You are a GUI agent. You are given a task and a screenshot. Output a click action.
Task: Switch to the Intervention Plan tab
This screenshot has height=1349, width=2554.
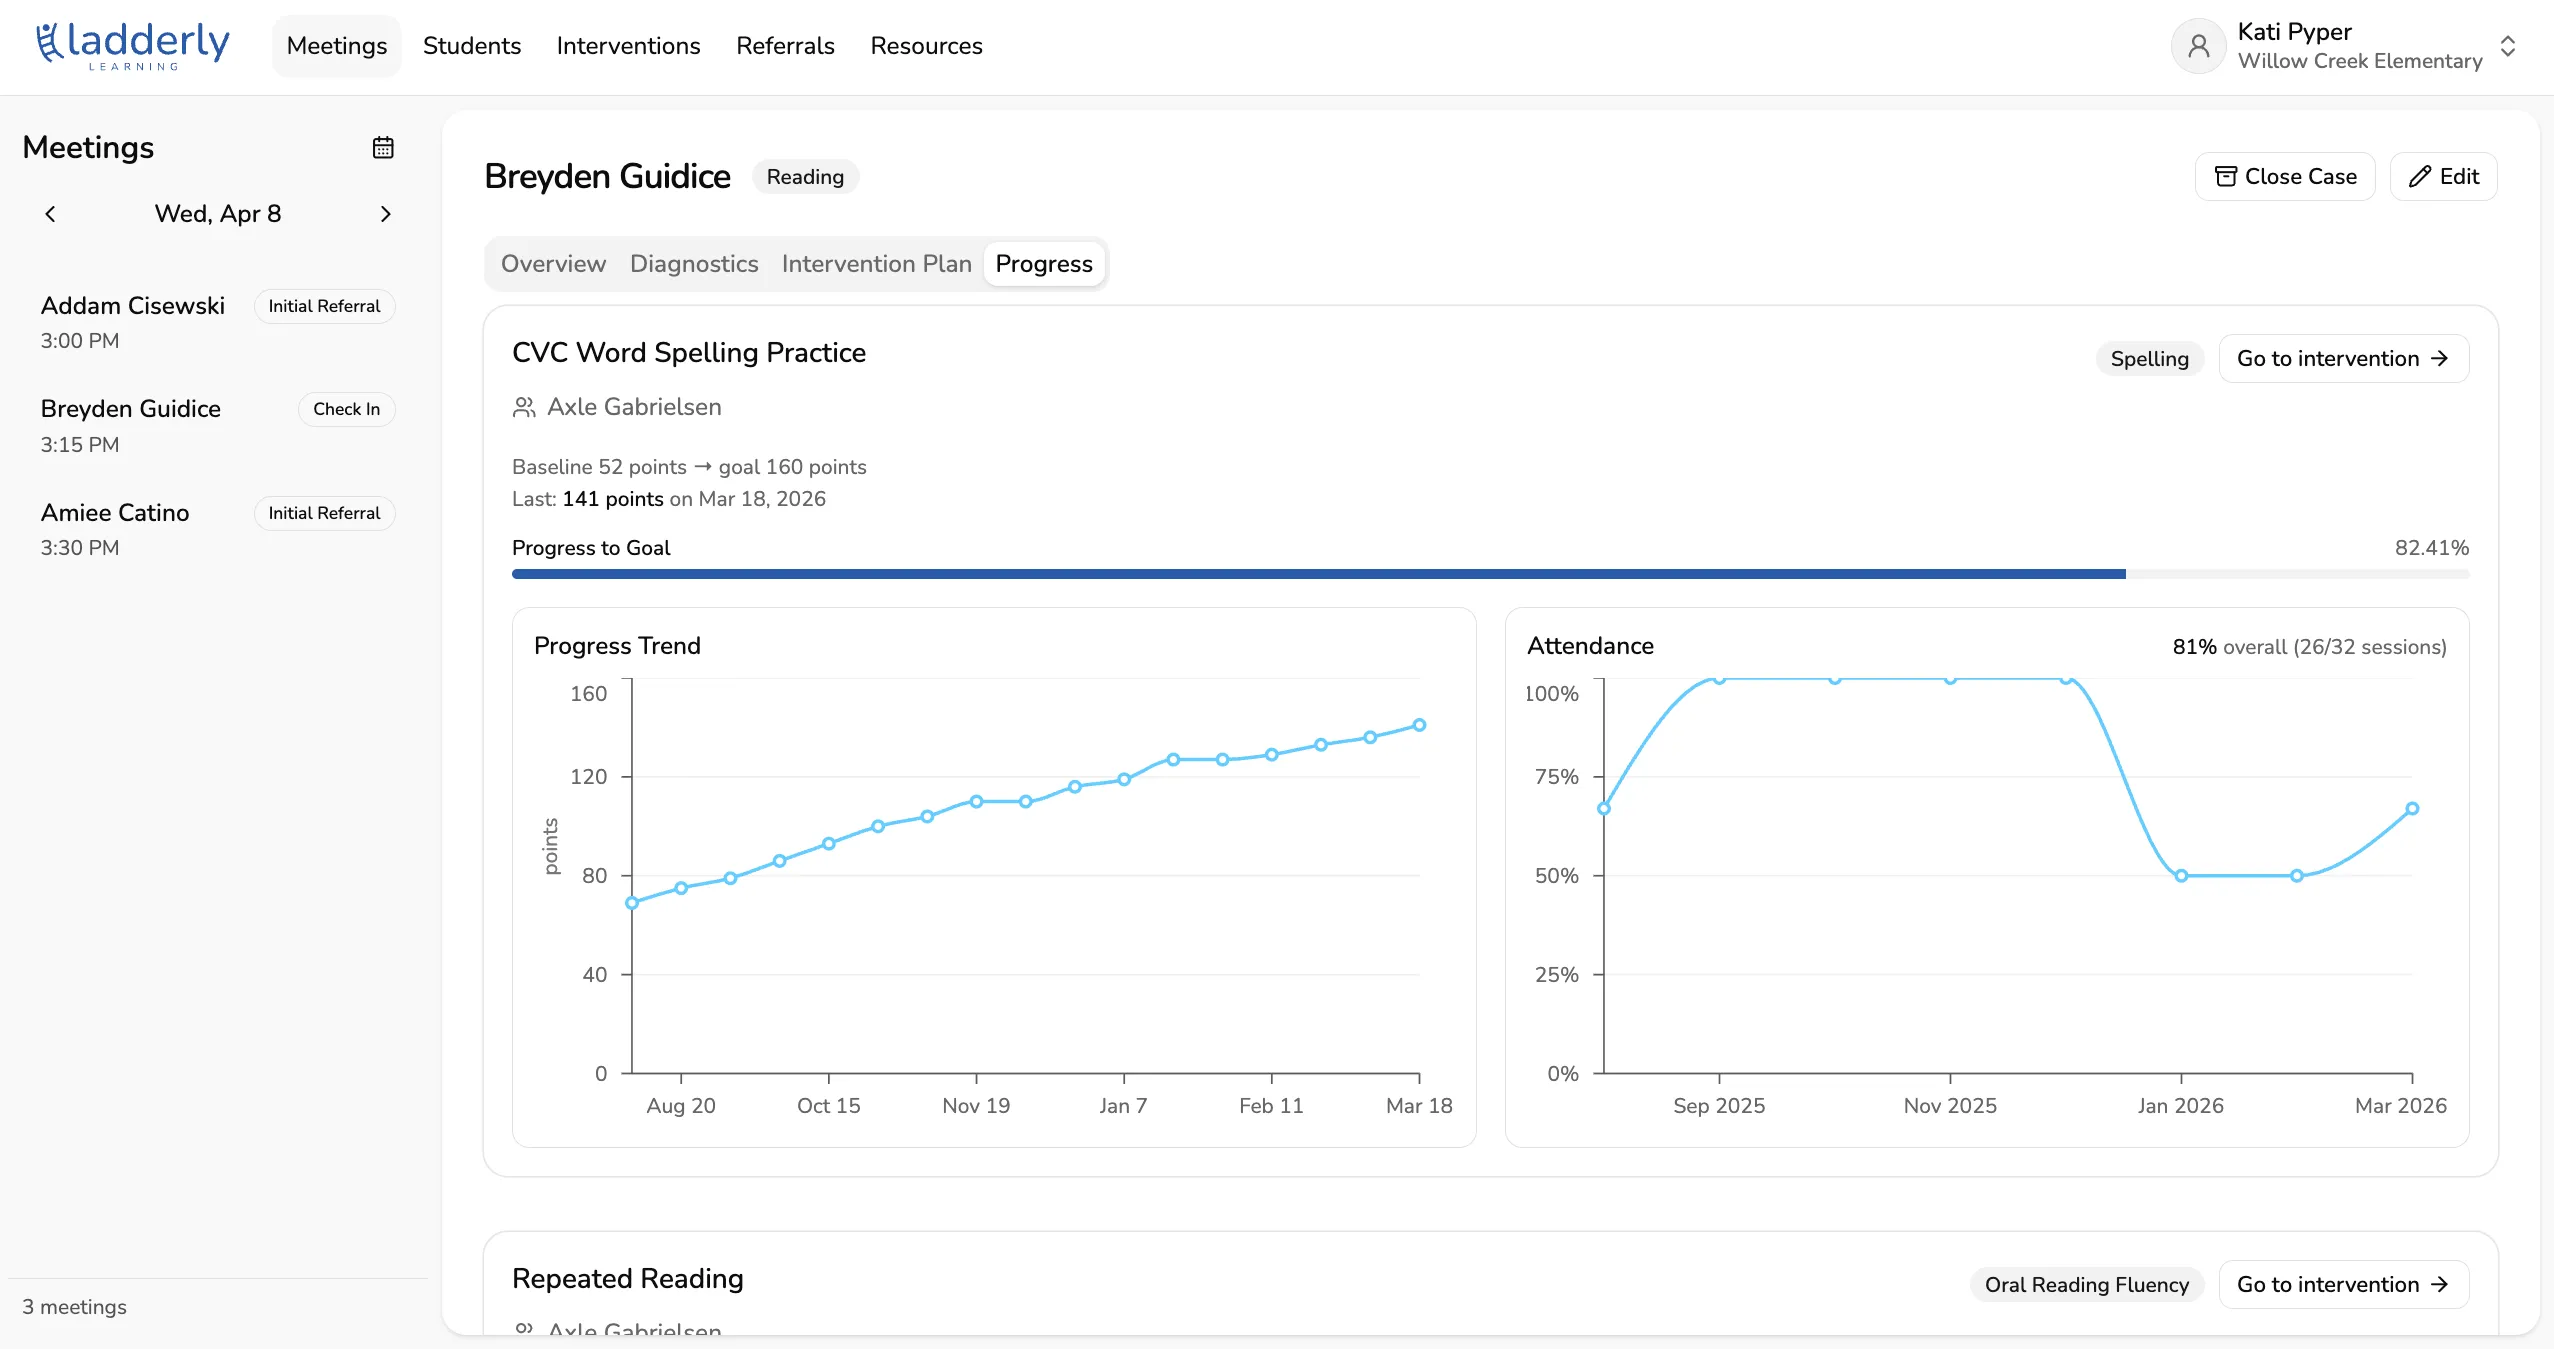876,264
